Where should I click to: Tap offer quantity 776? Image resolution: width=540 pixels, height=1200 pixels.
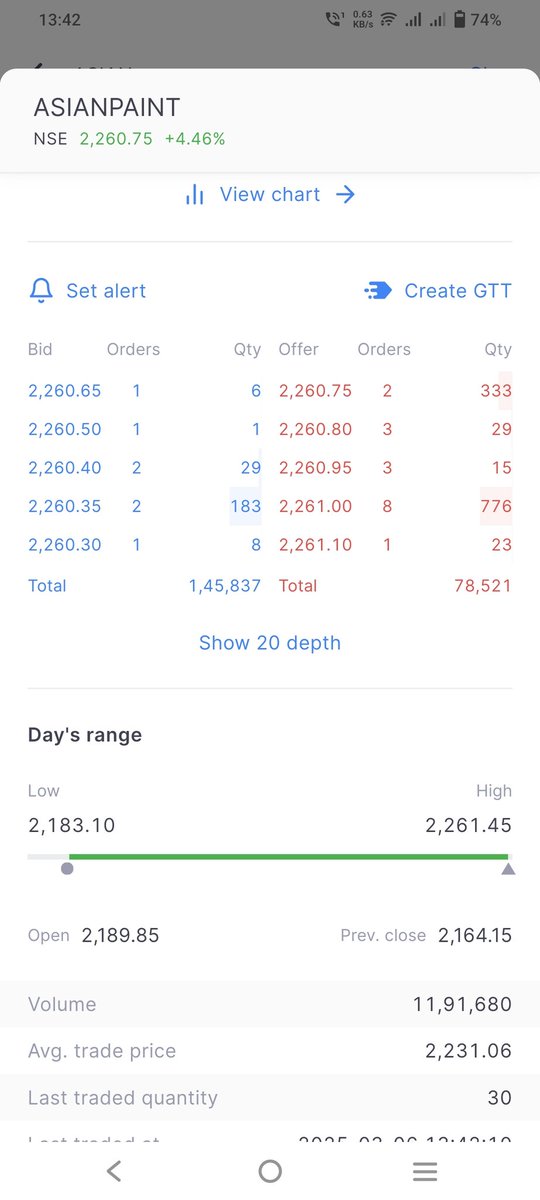(496, 506)
